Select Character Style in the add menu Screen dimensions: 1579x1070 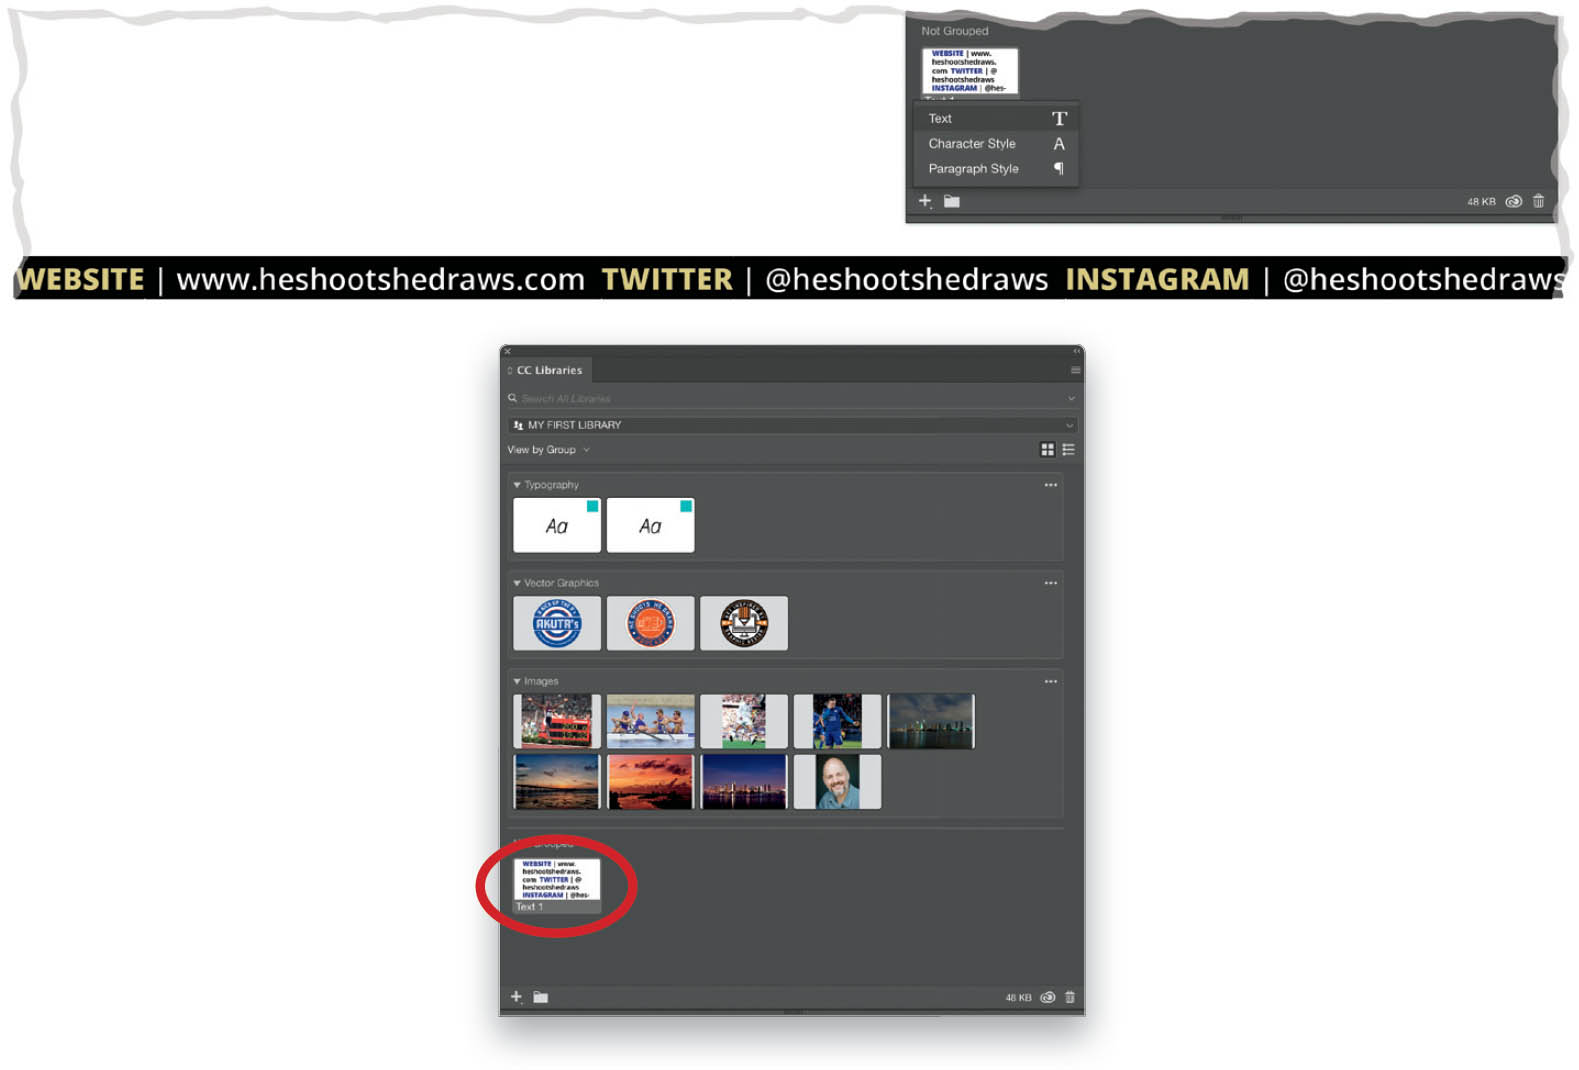pos(996,143)
